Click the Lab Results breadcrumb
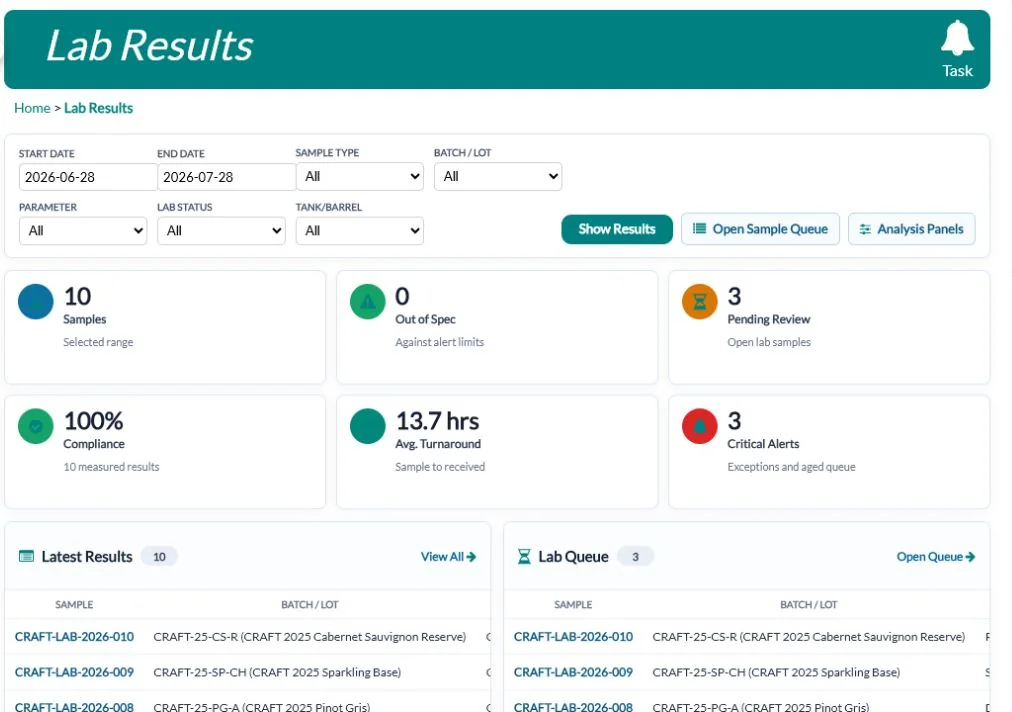Screen dimensions: 1012x712 98,108
